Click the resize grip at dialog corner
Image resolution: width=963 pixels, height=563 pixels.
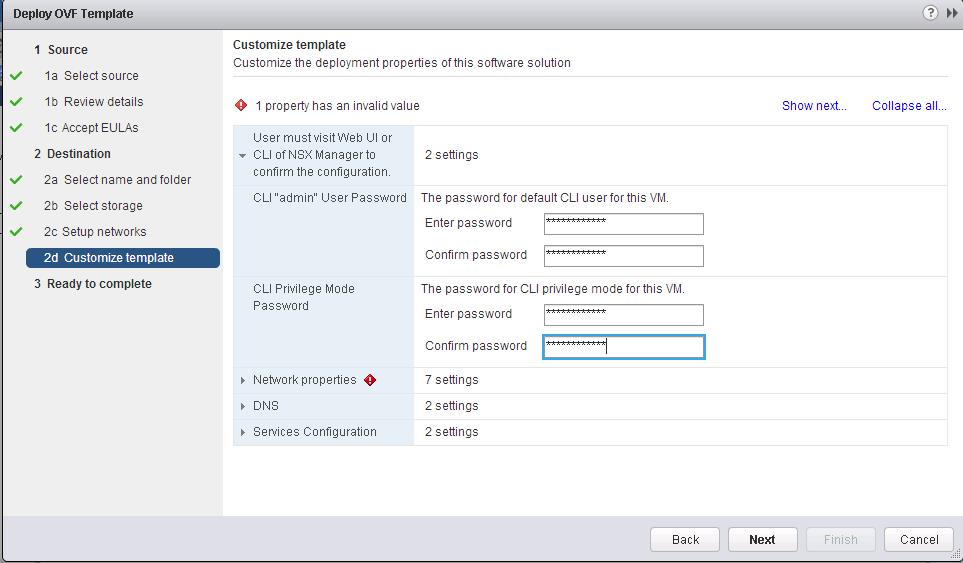pyautogui.click(x=954, y=554)
